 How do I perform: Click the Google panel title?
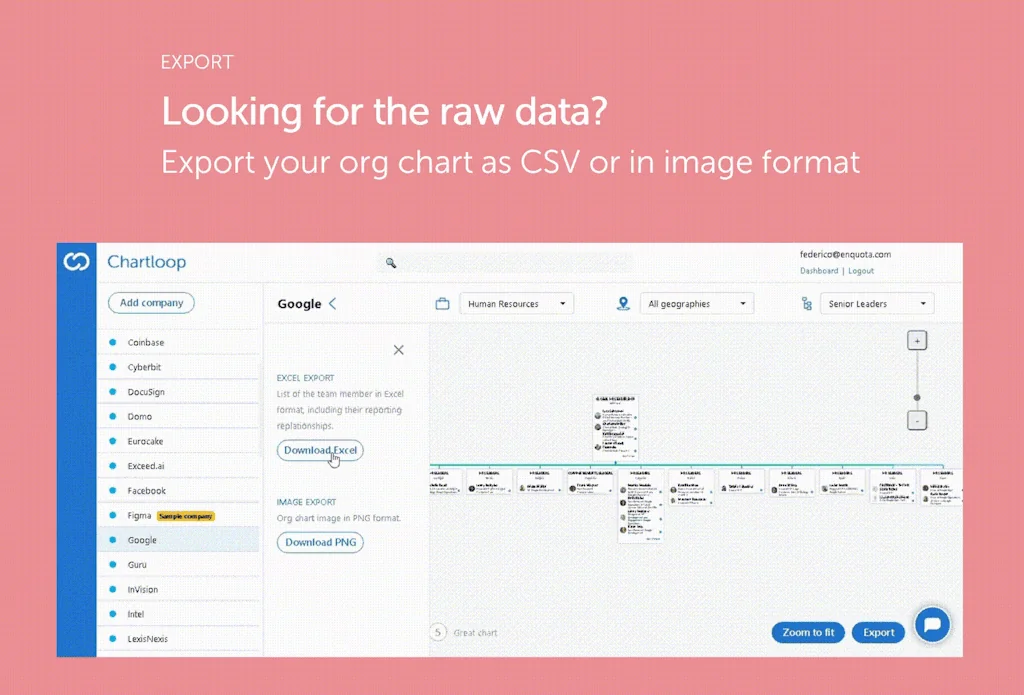coord(299,304)
